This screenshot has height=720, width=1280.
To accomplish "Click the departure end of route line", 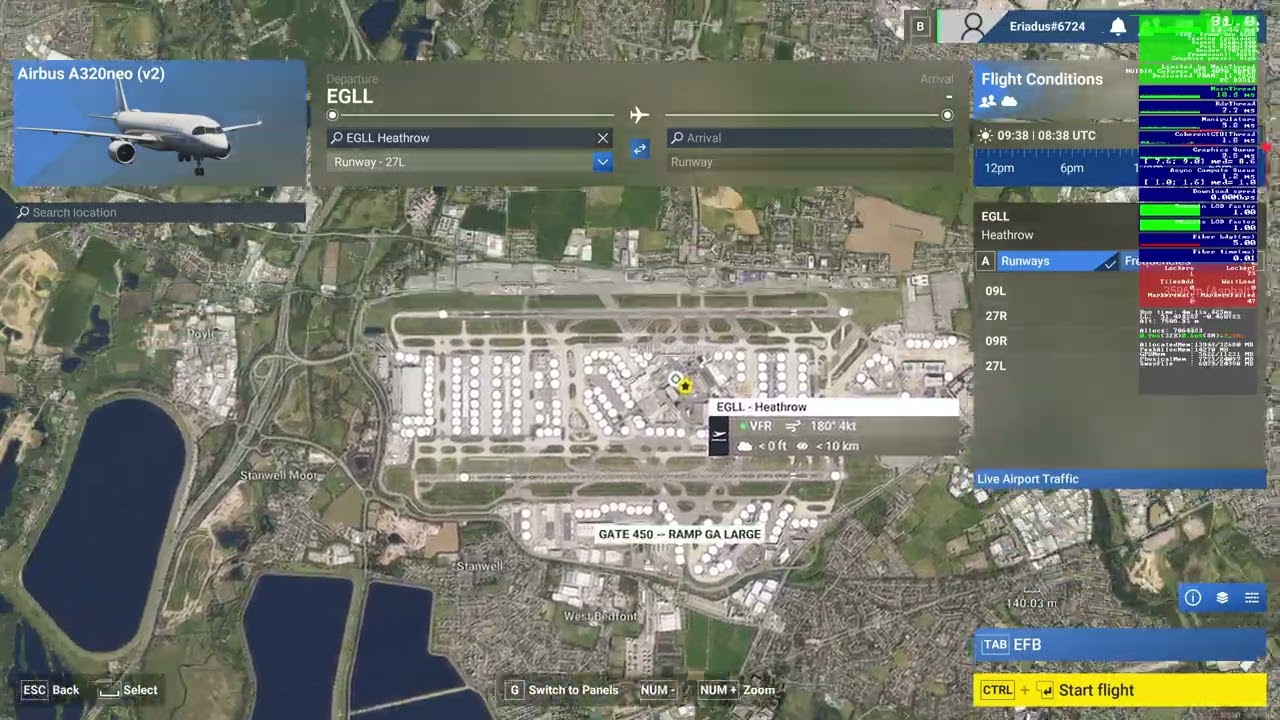I will point(332,115).
